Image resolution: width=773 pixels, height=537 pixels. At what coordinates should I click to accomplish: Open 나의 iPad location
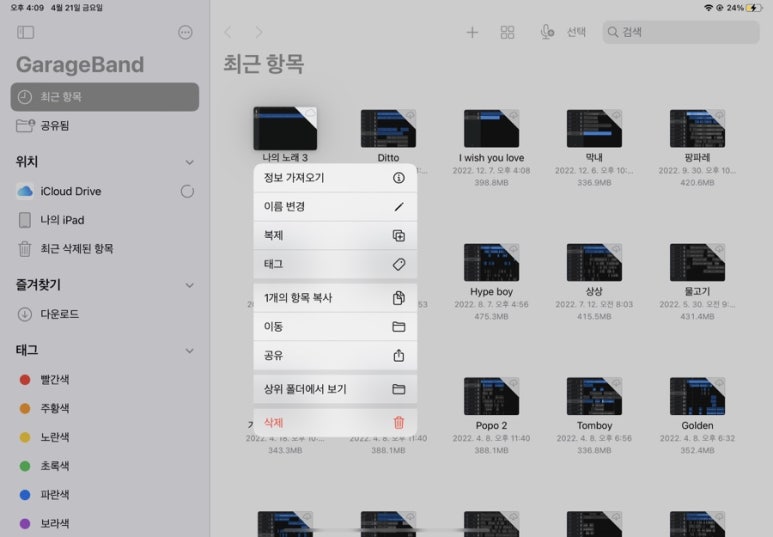(105, 220)
